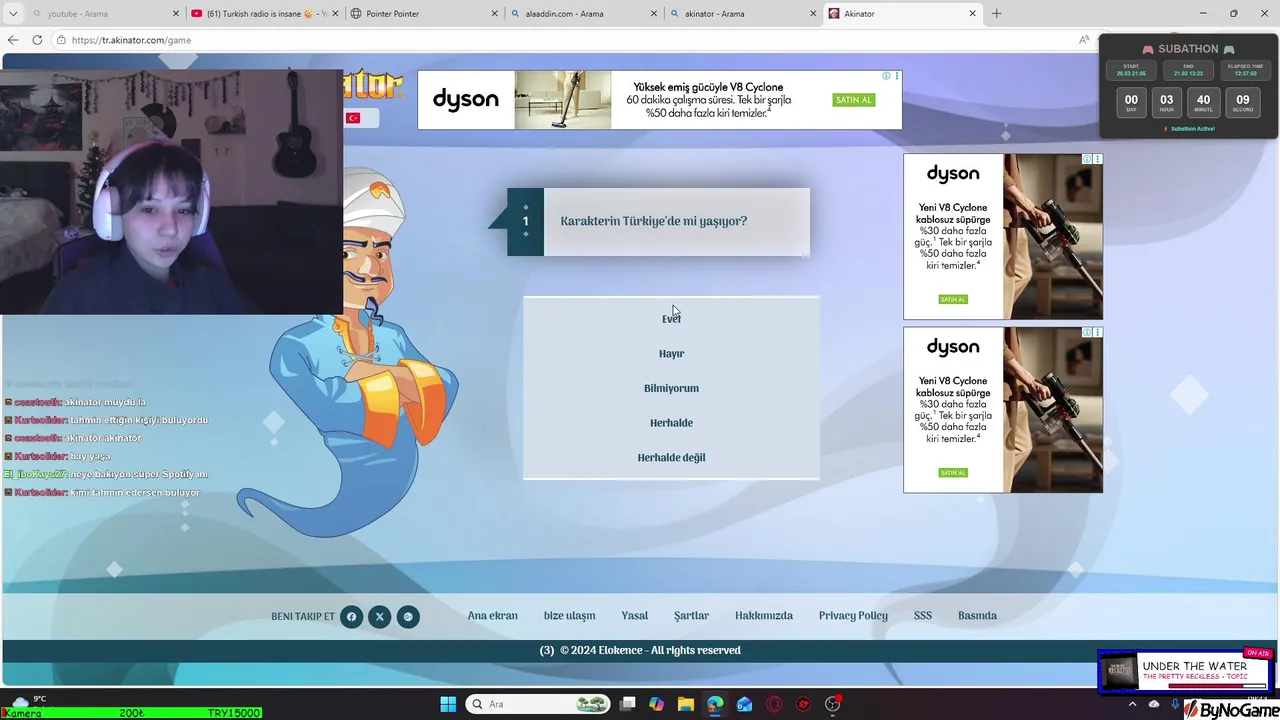Go to Ana ekran footer link

[493, 616]
